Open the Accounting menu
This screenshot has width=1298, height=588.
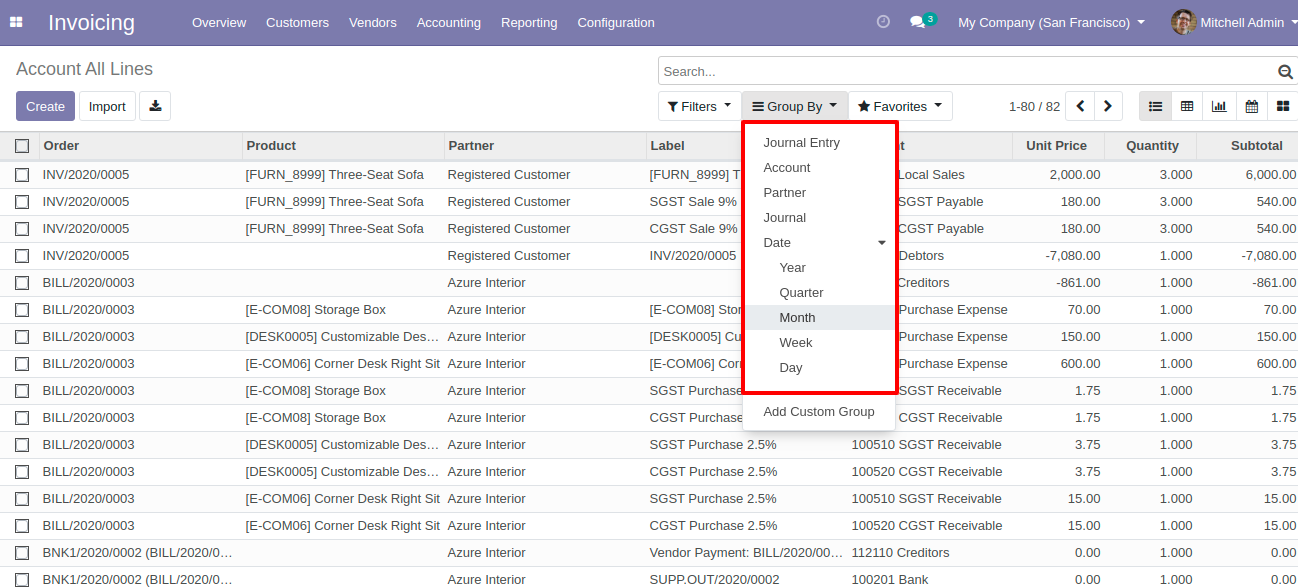(x=449, y=22)
